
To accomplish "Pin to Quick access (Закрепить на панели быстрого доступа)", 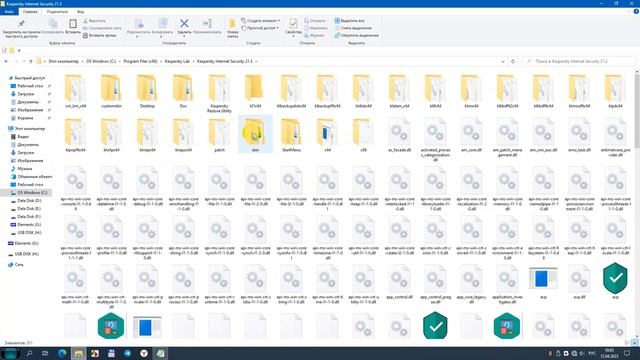I will pyautogui.click(x=21, y=28).
